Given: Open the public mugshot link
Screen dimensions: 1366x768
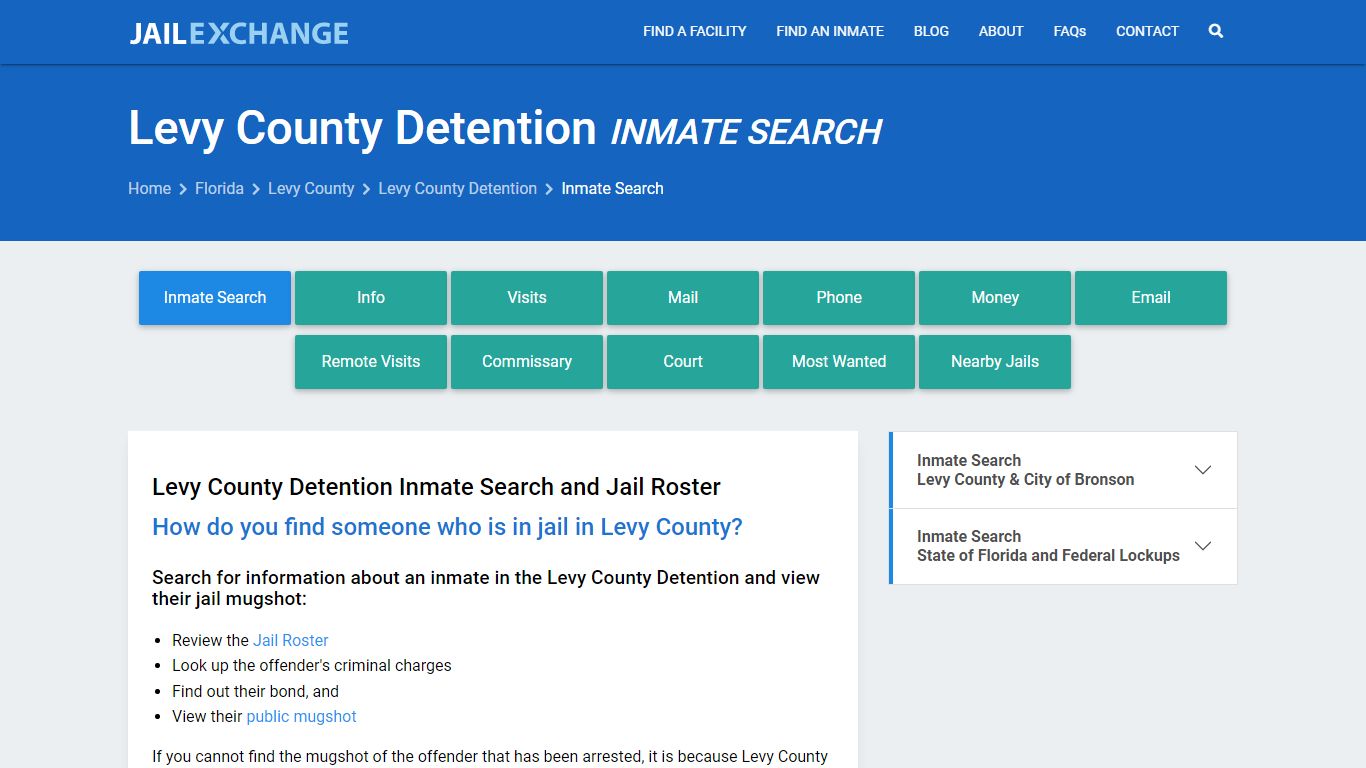Looking at the screenshot, I should pos(301,716).
